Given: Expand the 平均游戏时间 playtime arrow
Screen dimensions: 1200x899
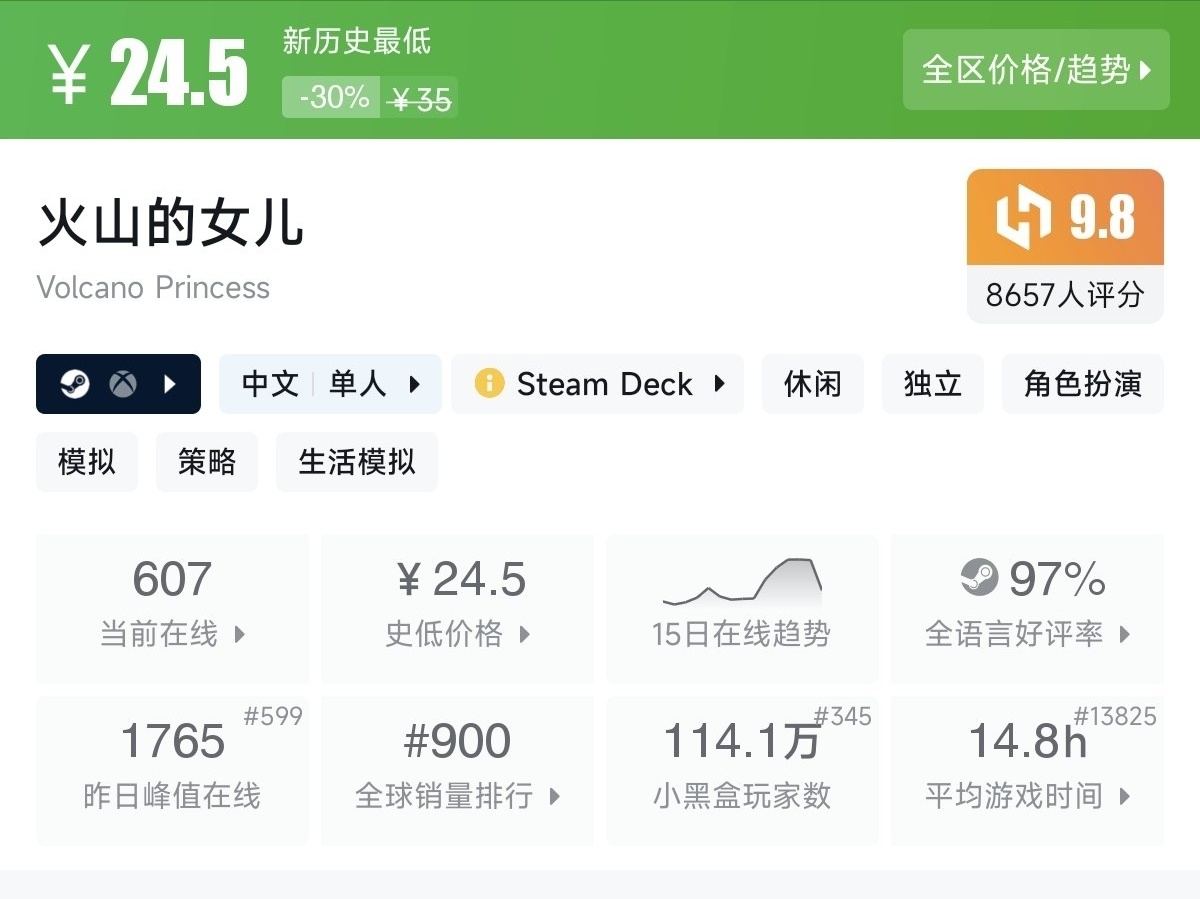Looking at the screenshot, I should pyautogui.click(x=1125, y=797).
